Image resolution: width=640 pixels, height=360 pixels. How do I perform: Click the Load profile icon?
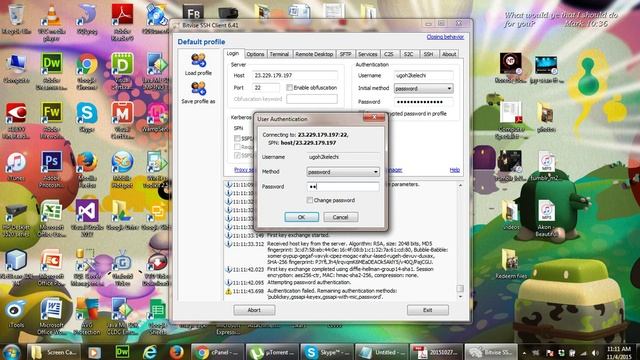tap(198, 61)
